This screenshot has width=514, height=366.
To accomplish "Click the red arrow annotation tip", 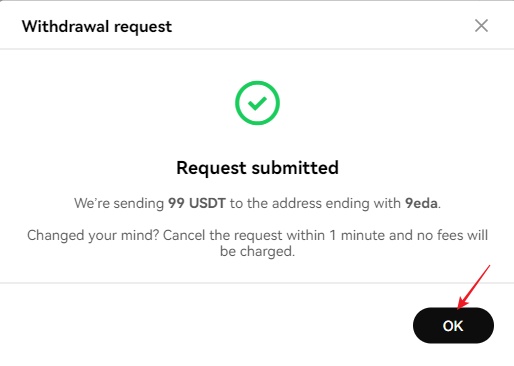I will pyautogui.click(x=459, y=308).
